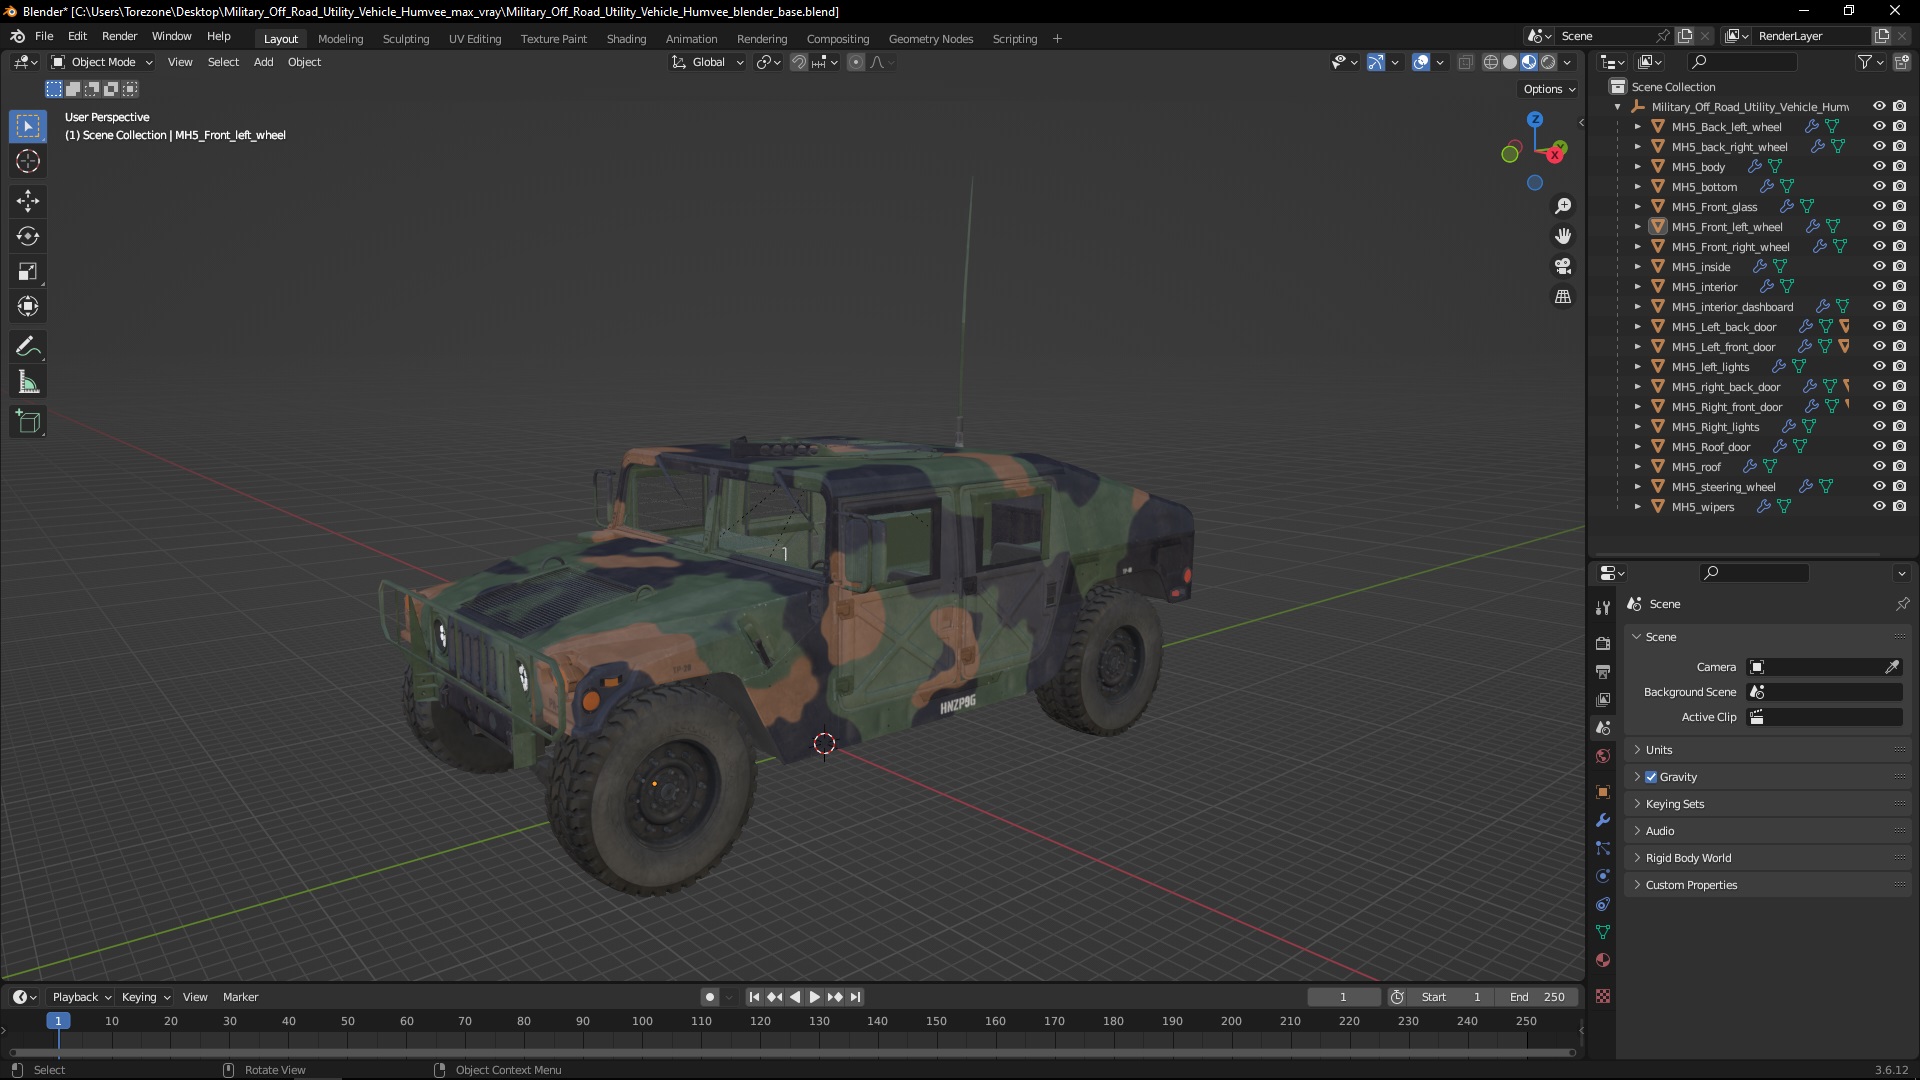Select MH5_interior_dashboard in outliner
The image size is (1920, 1080).
1732,307
